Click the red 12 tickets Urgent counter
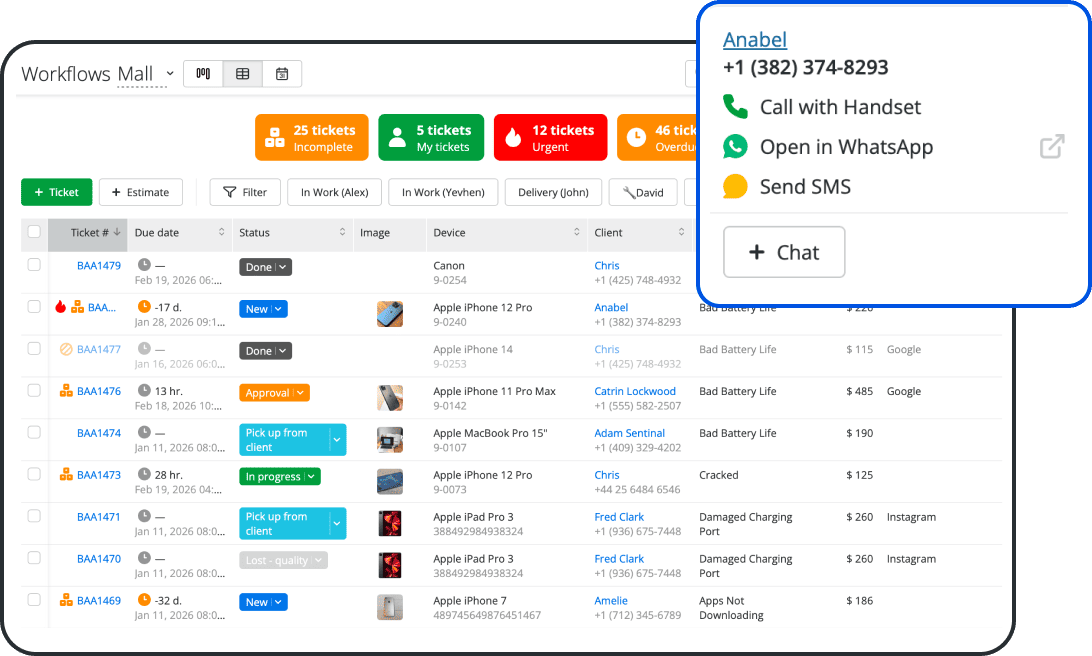Image resolution: width=1092 pixels, height=656 pixels. pyautogui.click(x=550, y=136)
